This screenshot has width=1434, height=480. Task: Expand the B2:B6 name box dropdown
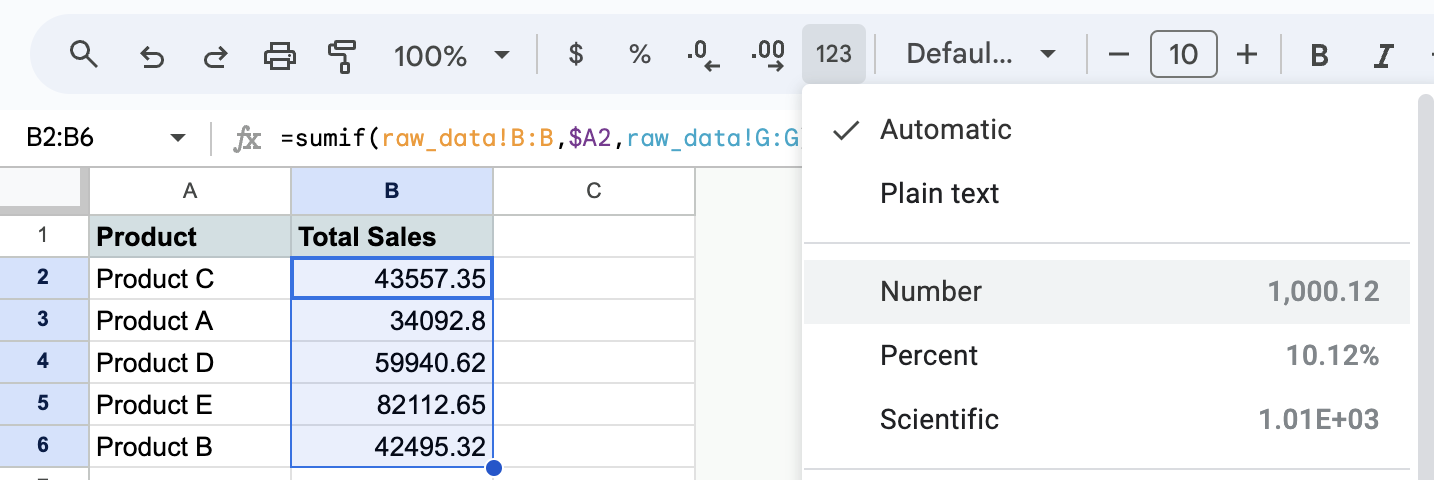click(178, 138)
